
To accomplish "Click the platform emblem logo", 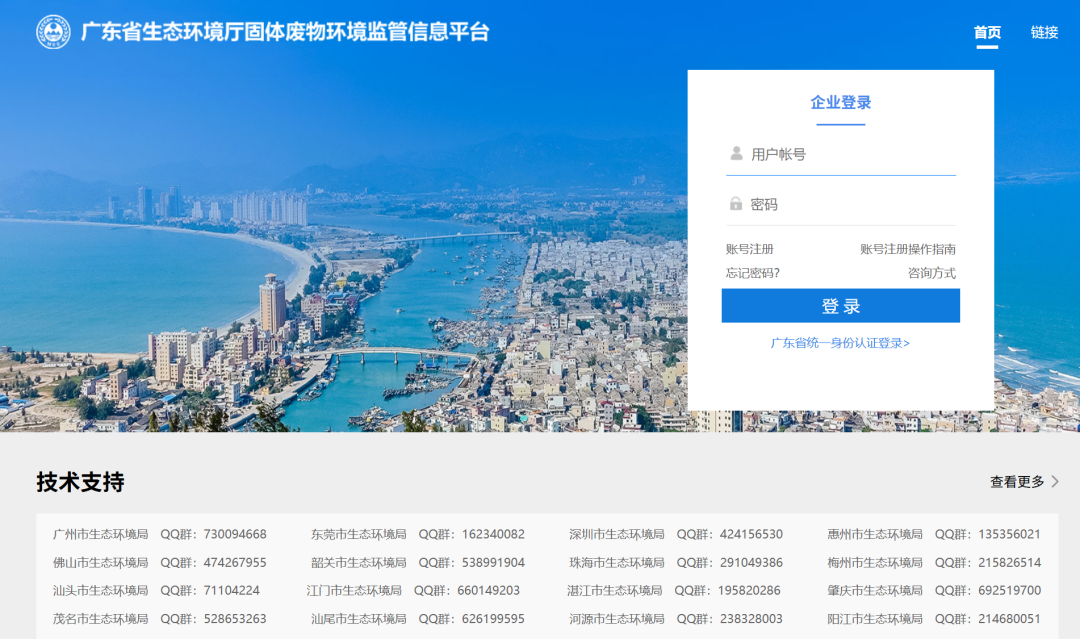I will [53, 32].
